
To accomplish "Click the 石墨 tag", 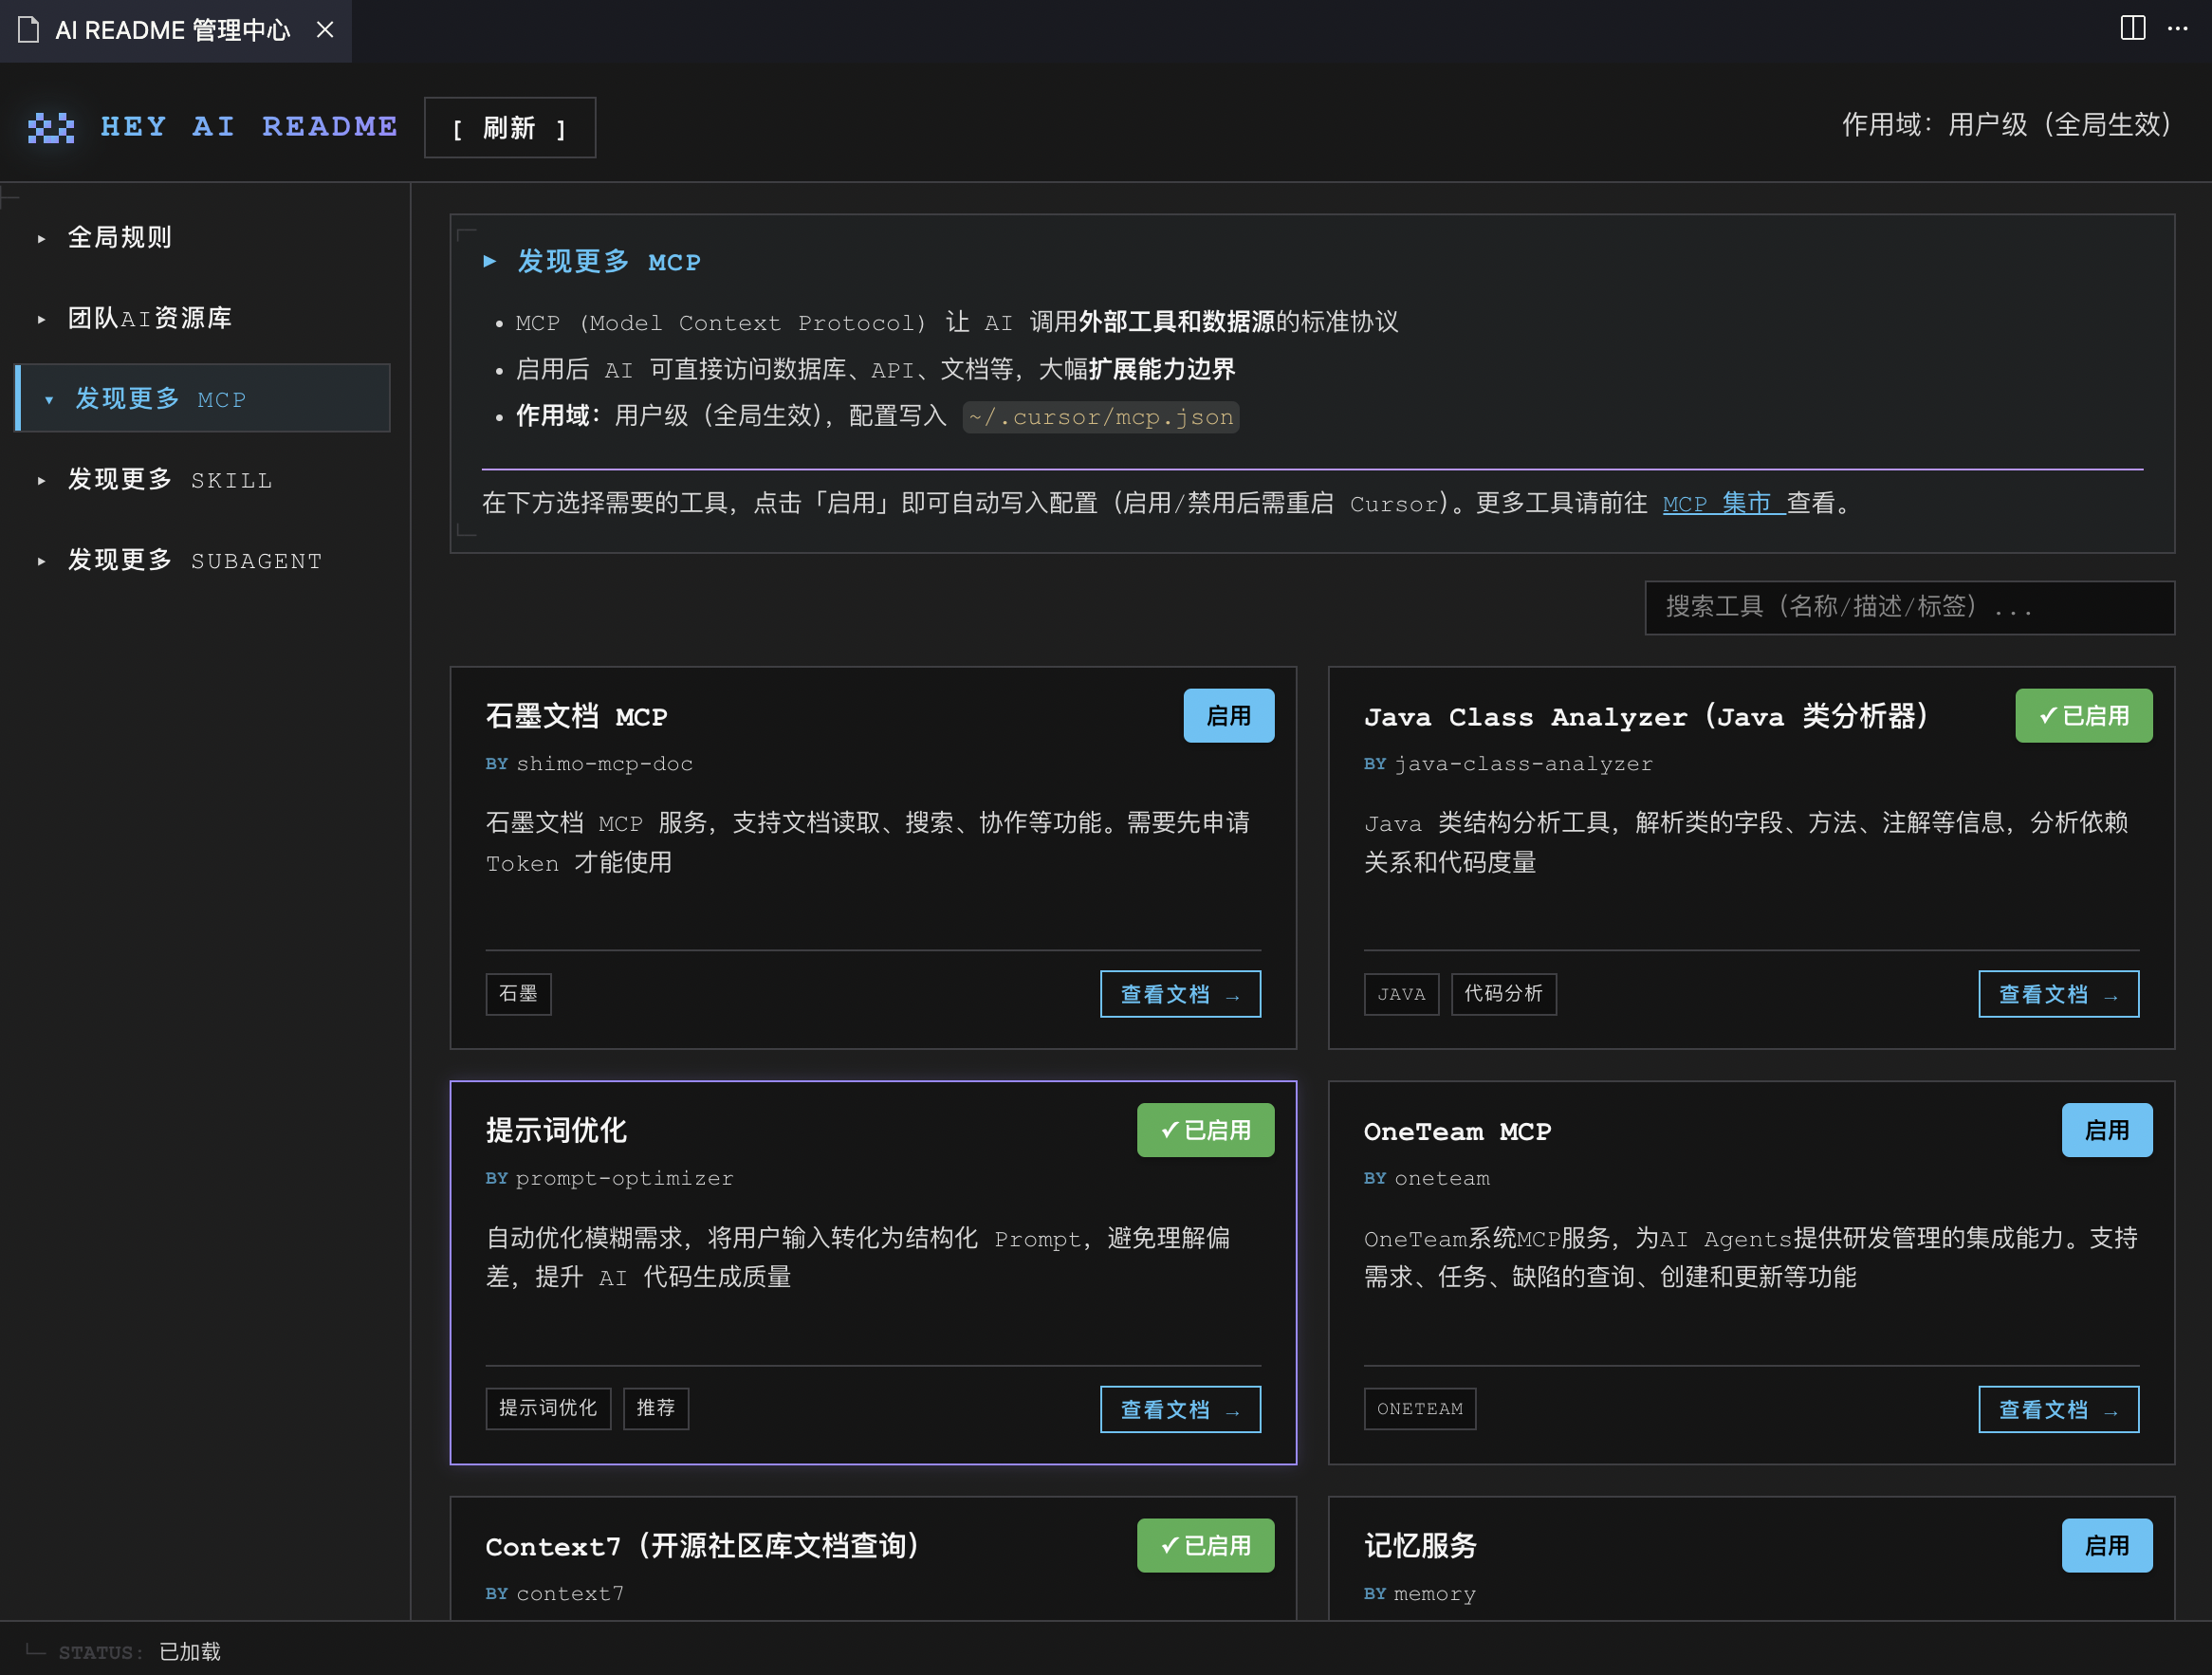I will point(519,995).
